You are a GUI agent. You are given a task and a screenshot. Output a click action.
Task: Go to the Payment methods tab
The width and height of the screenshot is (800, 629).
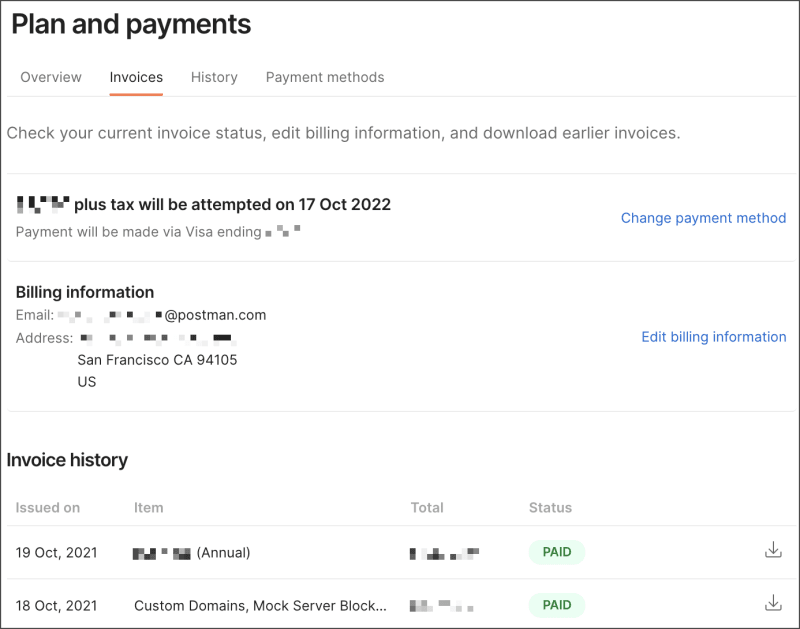coord(325,77)
